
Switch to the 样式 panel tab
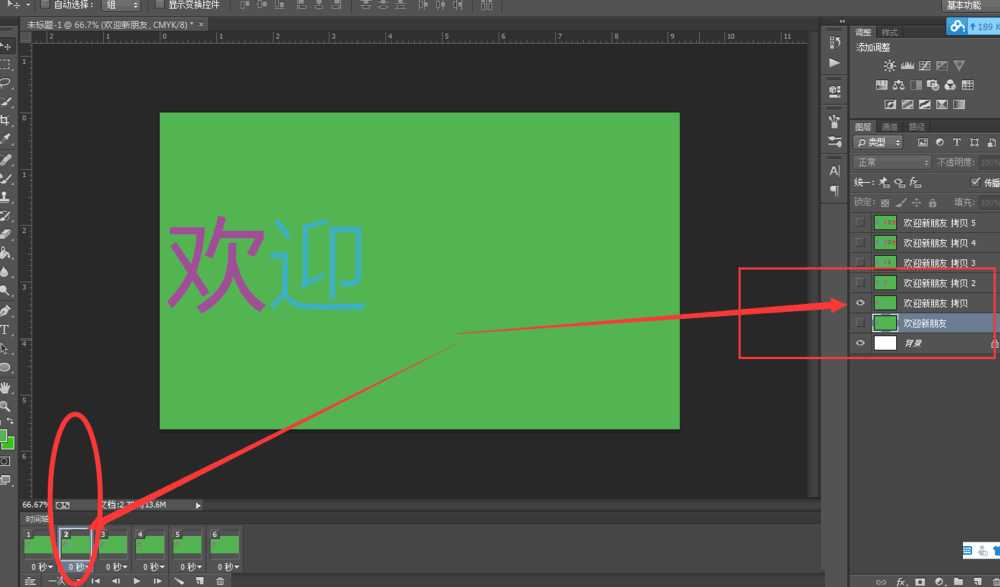[x=890, y=31]
